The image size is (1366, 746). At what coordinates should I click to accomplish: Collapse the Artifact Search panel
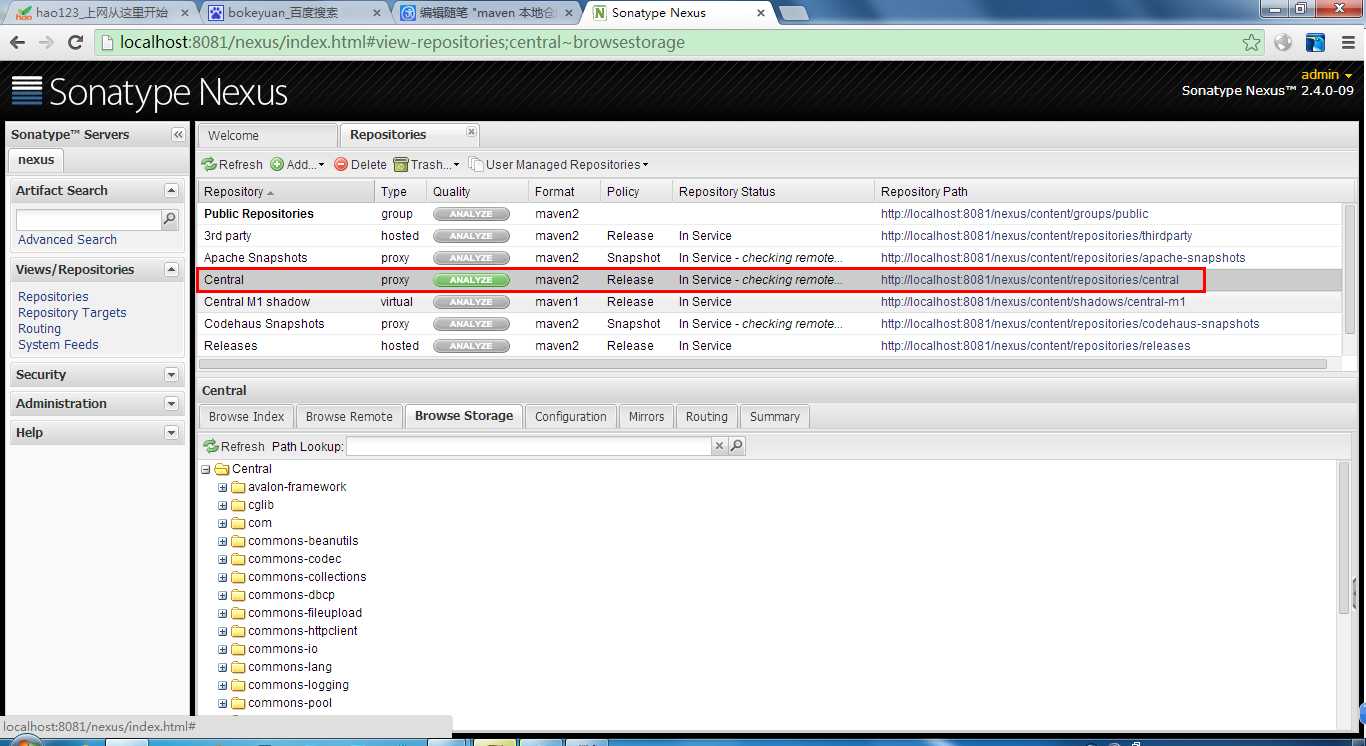tap(171, 191)
